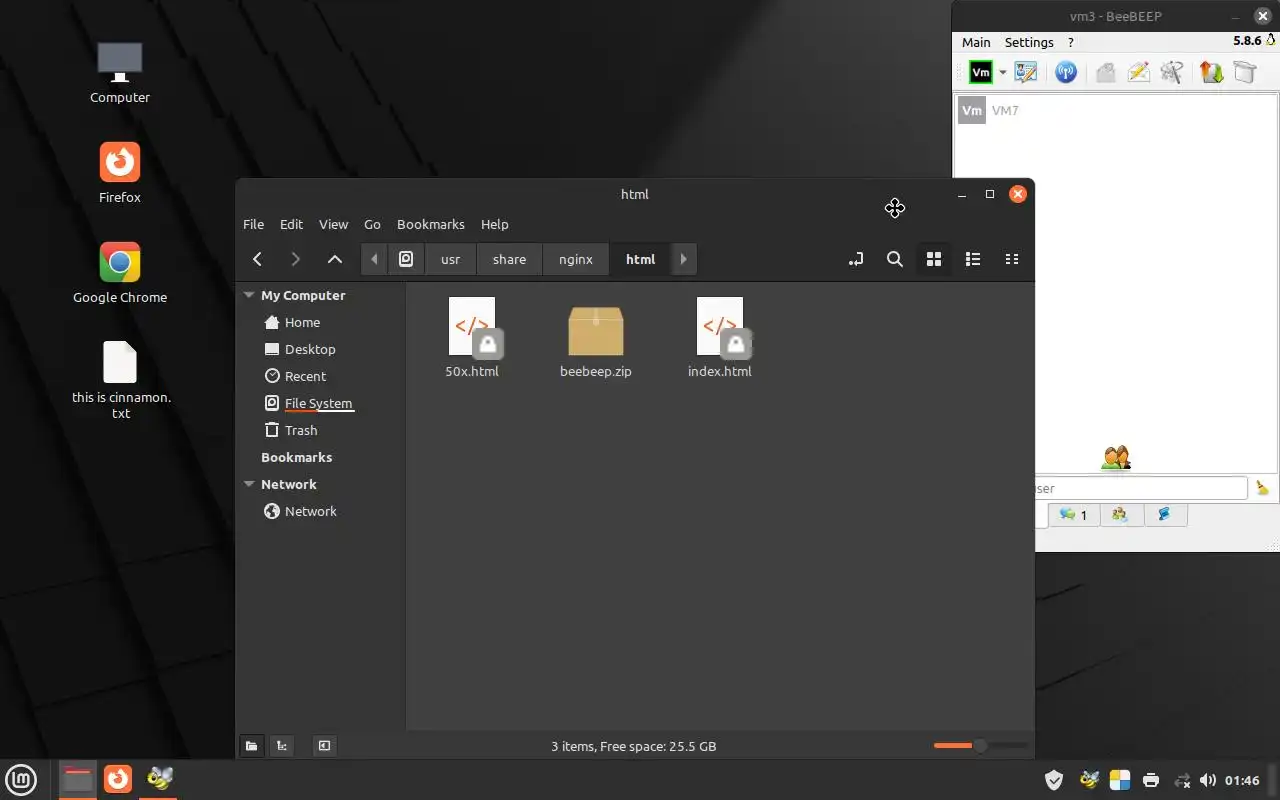Click the html path bar segment
The image size is (1280, 800).
click(640, 259)
